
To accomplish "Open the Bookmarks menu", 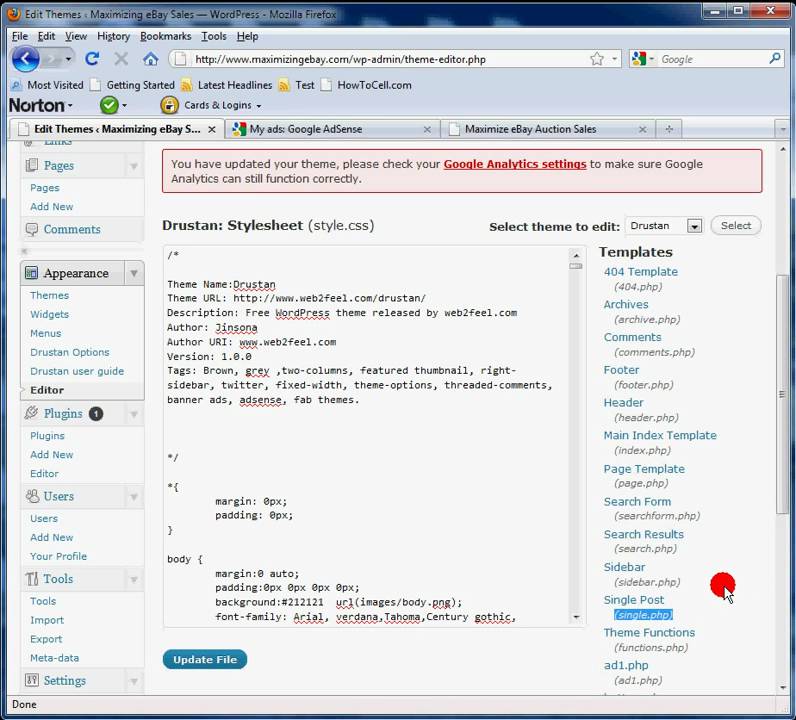I will (165, 37).
